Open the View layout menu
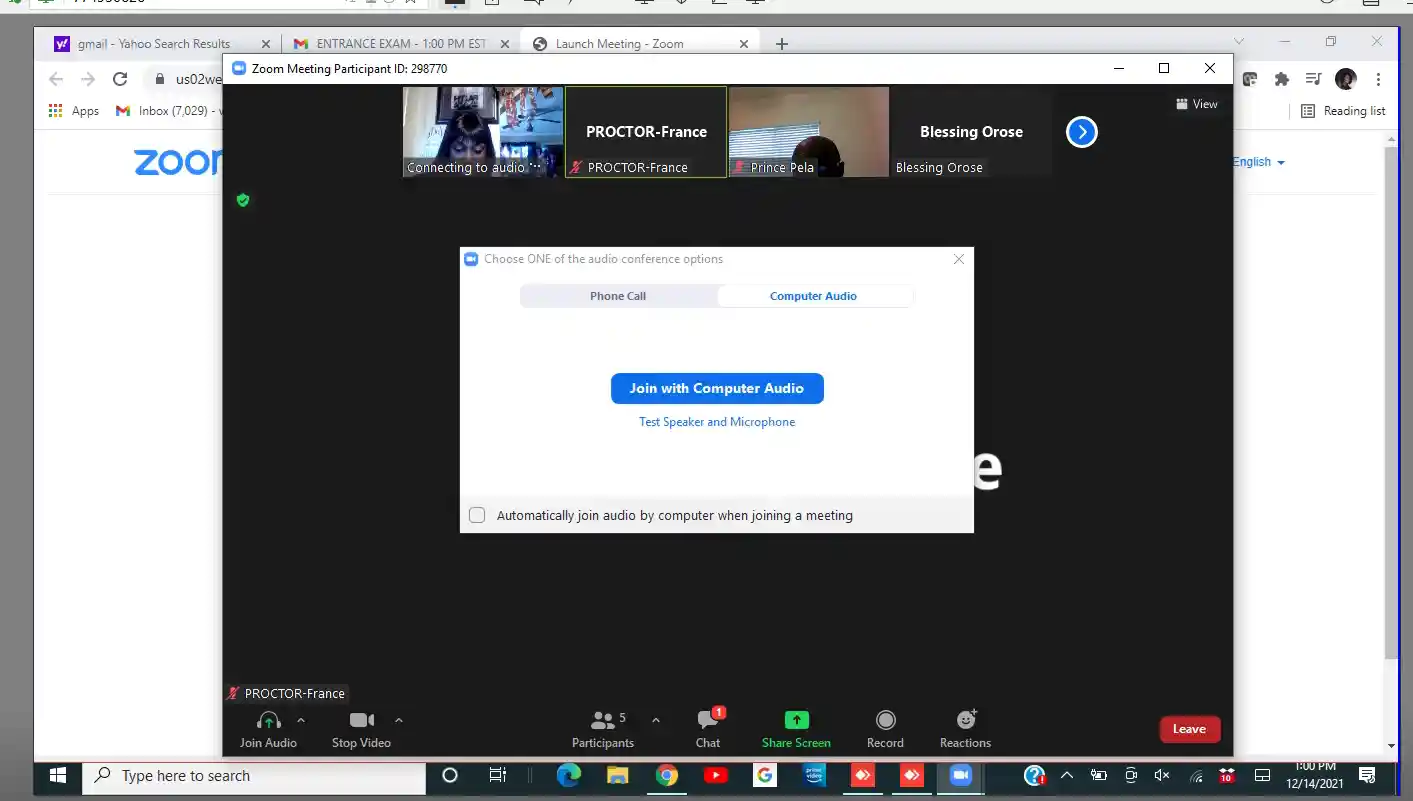Image resolution: width=1413 pixels, height=801 pixels. (1197, 104)
